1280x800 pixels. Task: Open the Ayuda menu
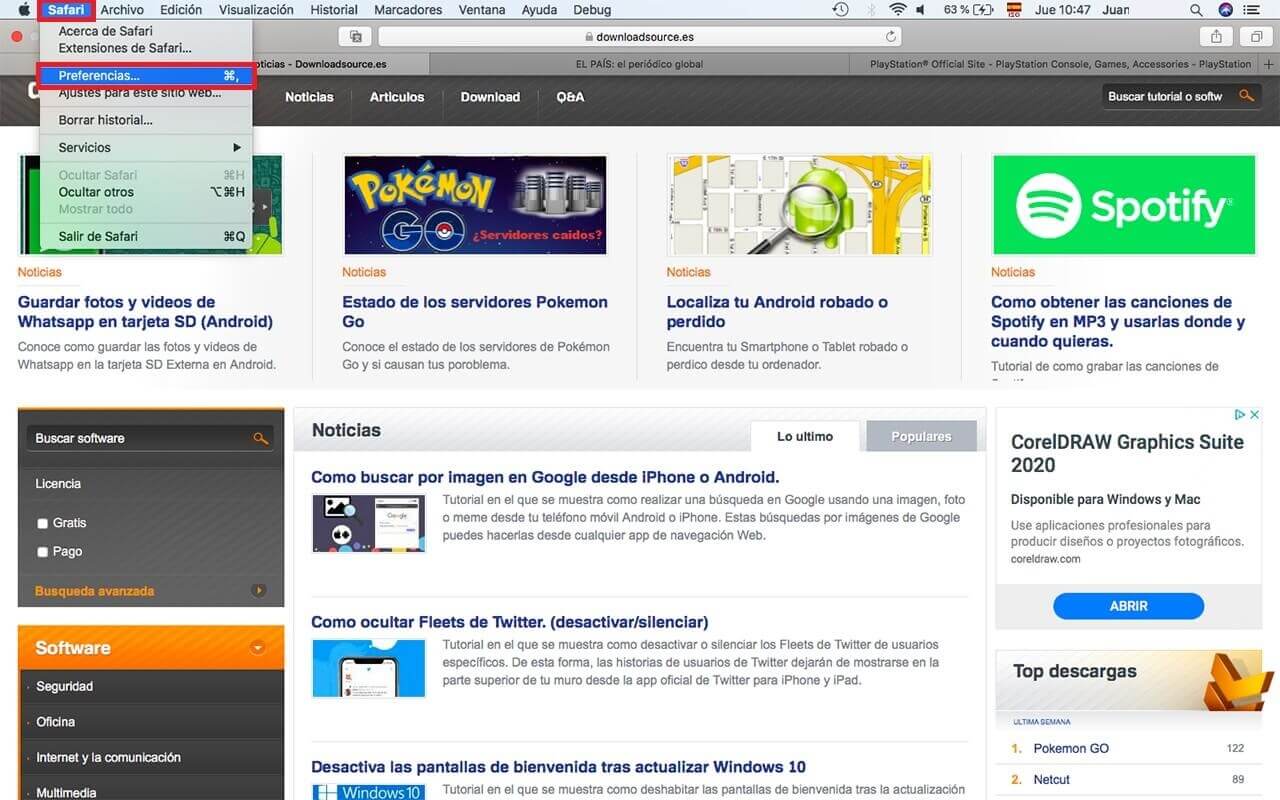point(540,10)
